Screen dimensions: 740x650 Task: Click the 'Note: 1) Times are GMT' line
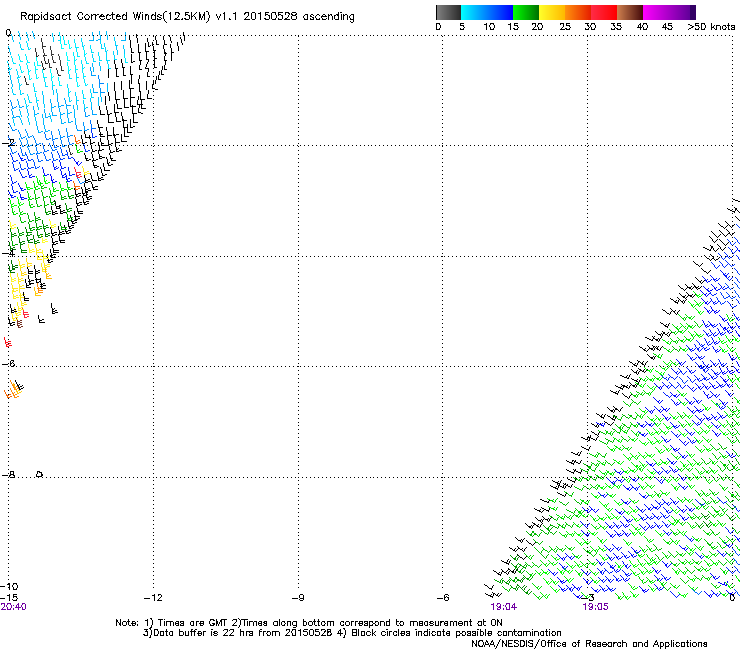(x=309, y=623)
